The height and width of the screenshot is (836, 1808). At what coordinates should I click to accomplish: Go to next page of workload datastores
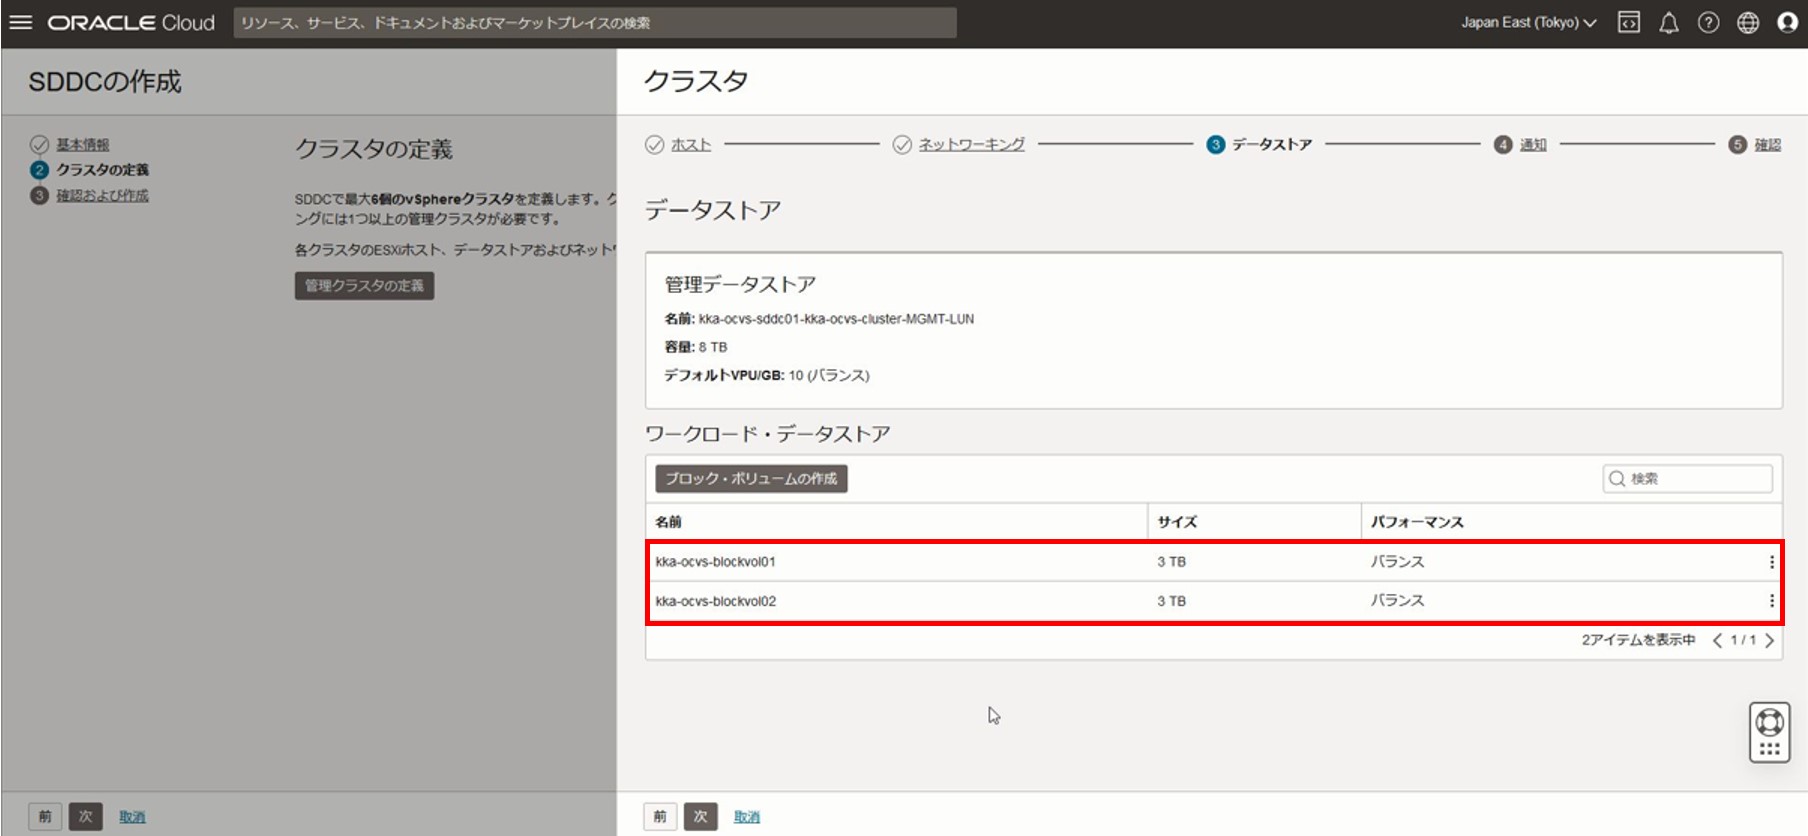click(x=1769, y=640)
